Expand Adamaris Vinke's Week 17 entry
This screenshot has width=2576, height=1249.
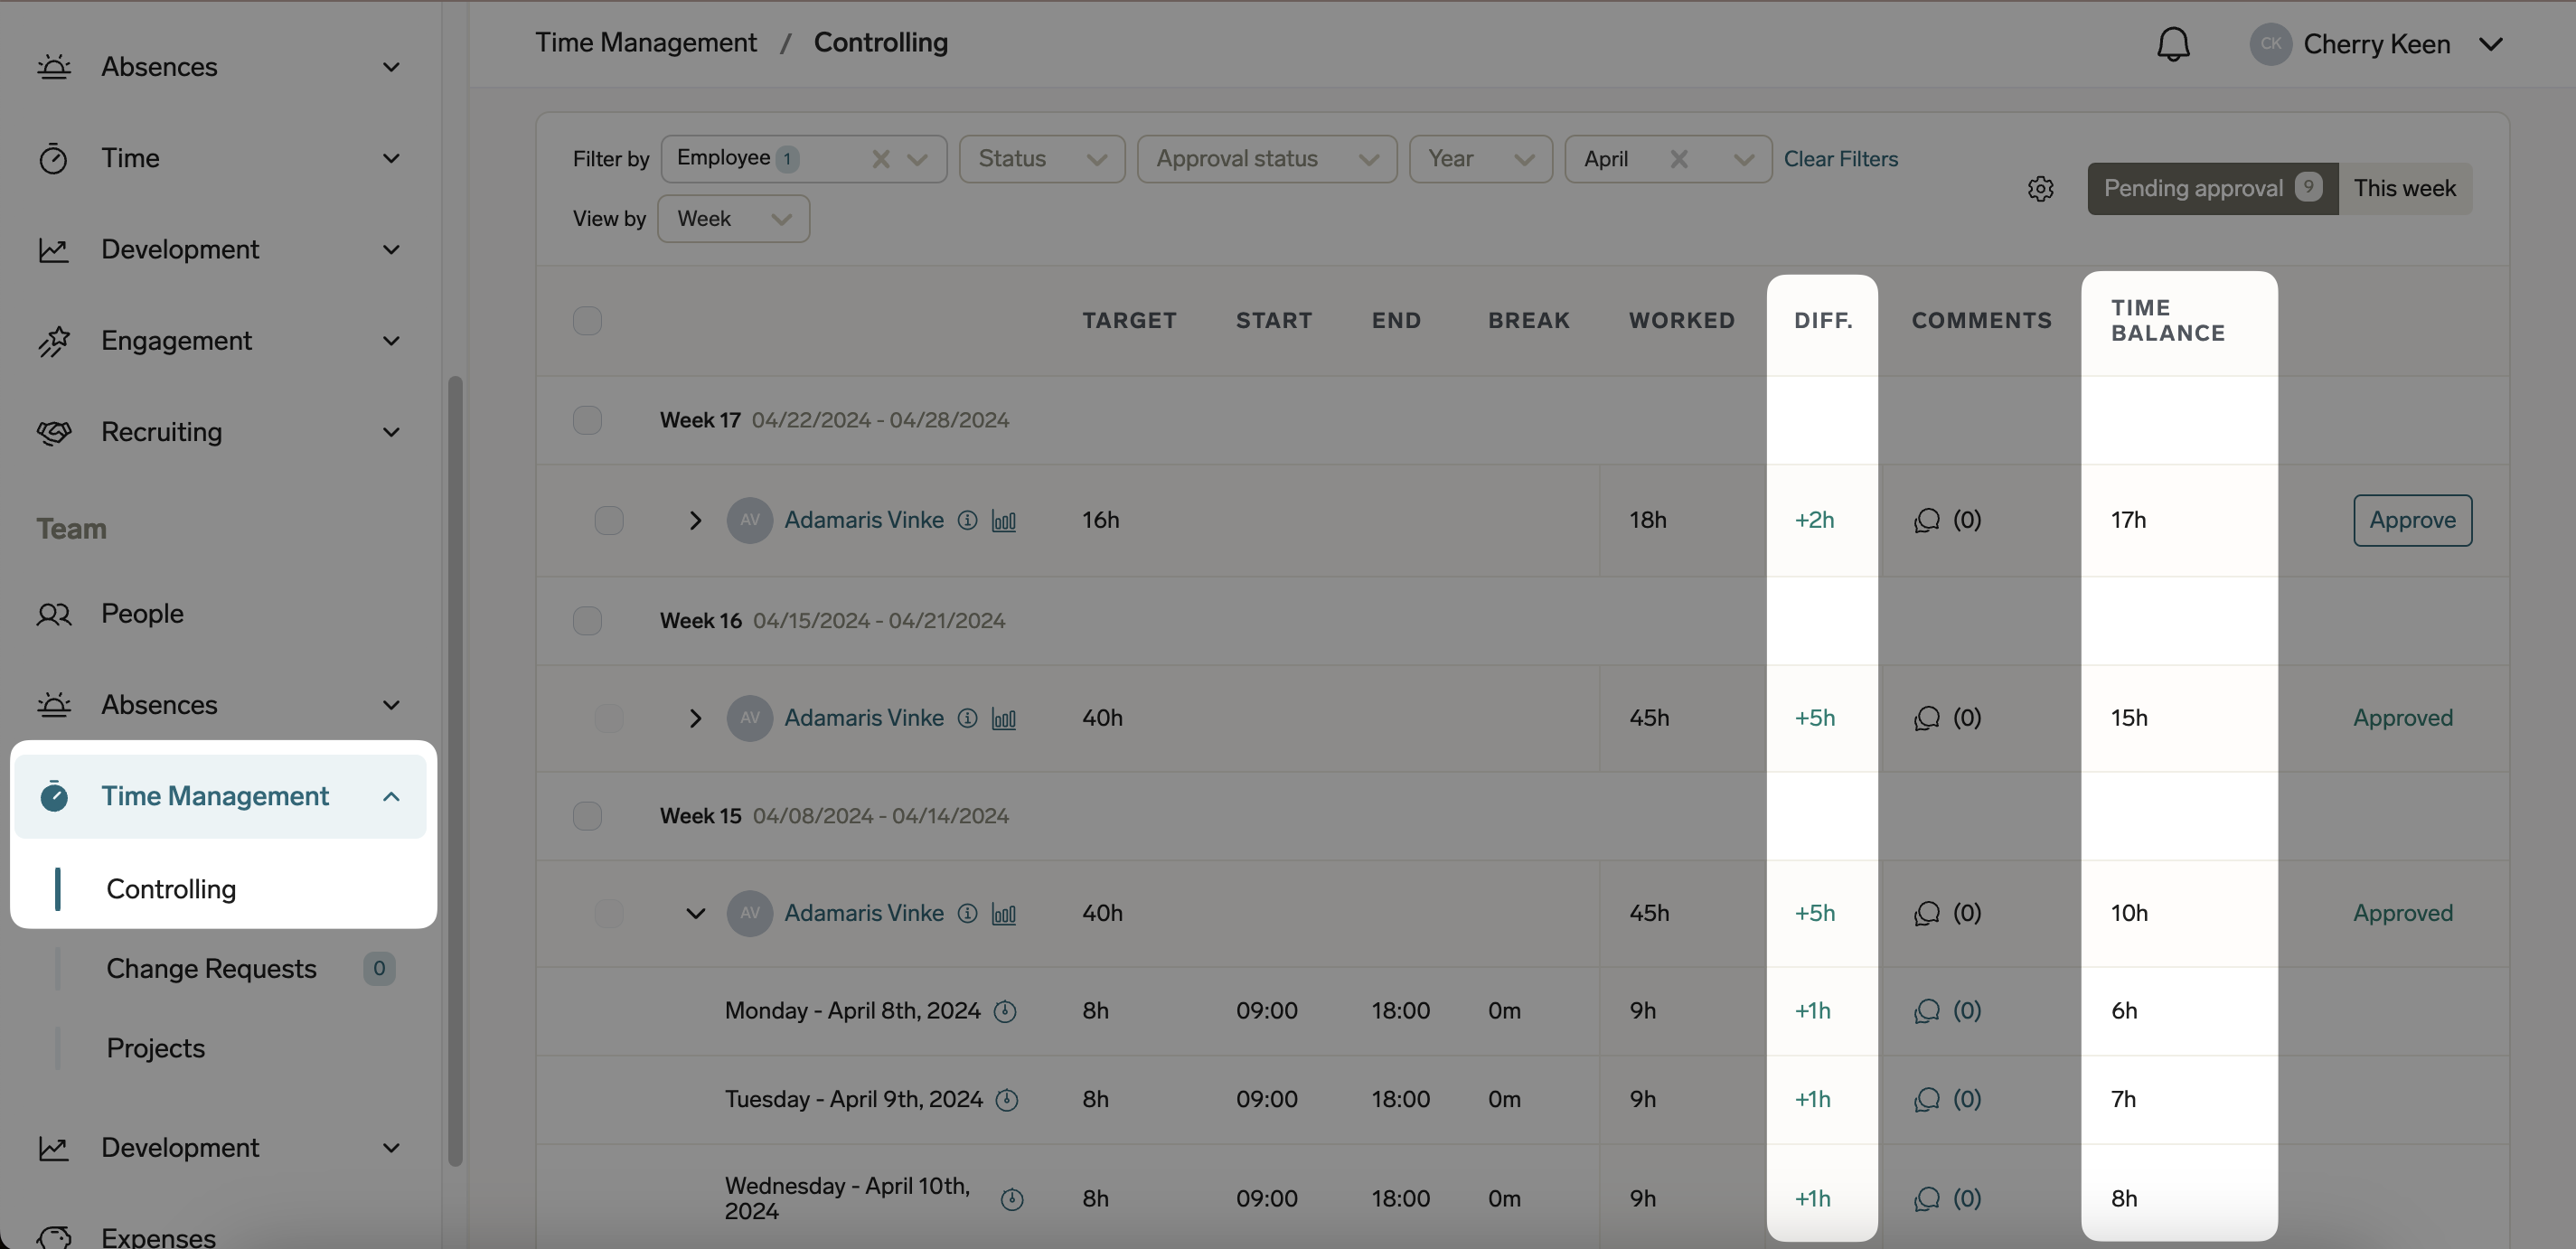[696, 520]
